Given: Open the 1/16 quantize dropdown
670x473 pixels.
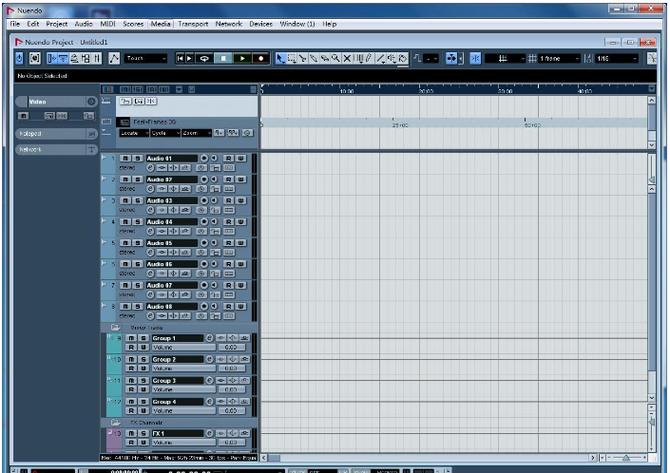Looking at the screenshot, I should point(616,58).
